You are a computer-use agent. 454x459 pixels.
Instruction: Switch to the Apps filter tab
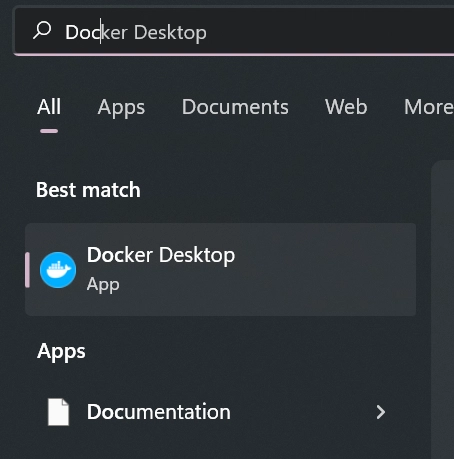pos(121,108)
